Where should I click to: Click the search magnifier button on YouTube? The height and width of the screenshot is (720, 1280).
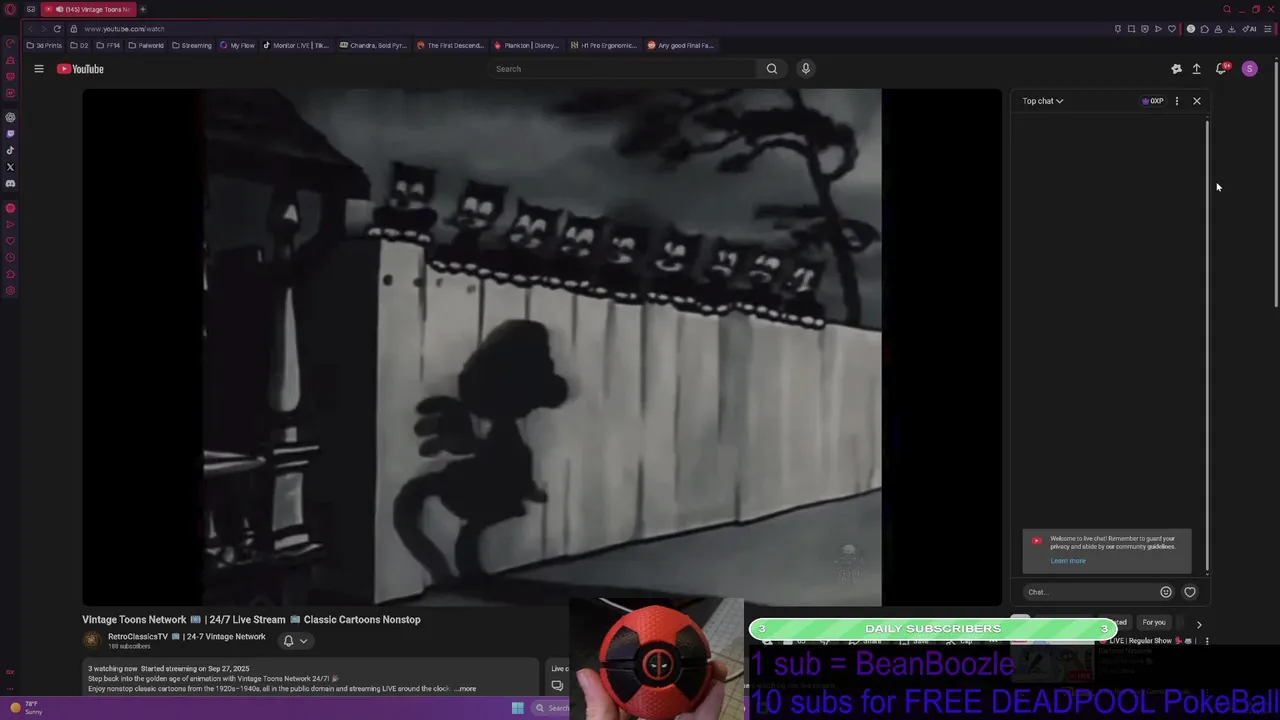(x=771, y=69)
